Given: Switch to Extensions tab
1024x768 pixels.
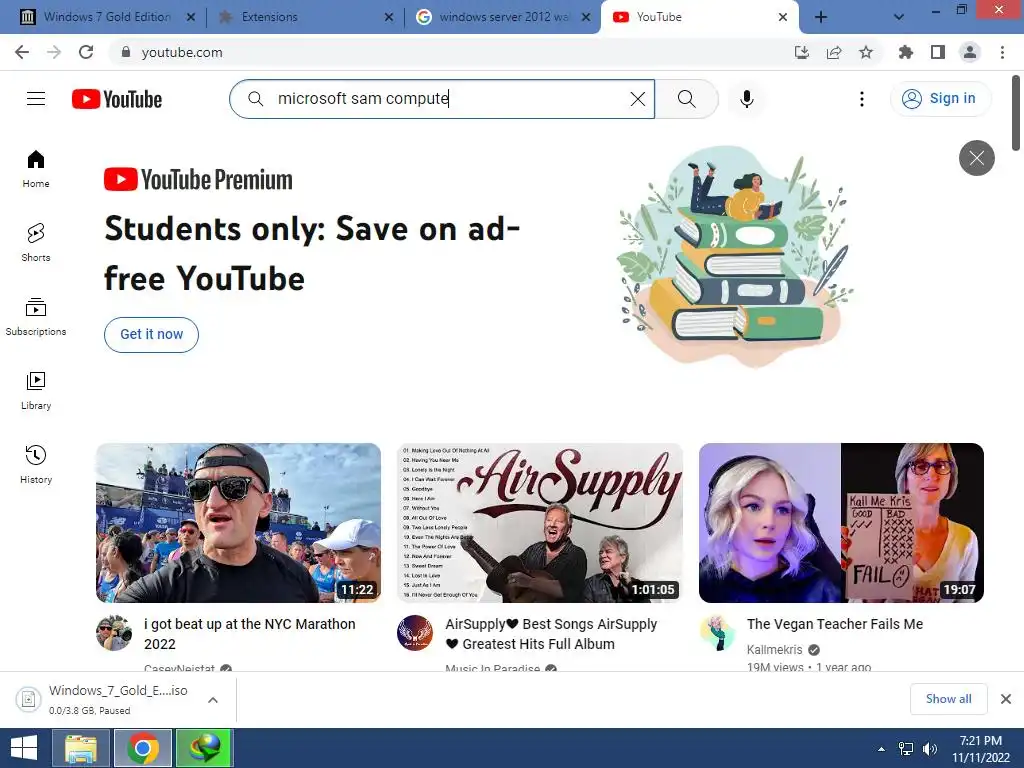Looking at the screenshot, I should [x=269, y=17].
